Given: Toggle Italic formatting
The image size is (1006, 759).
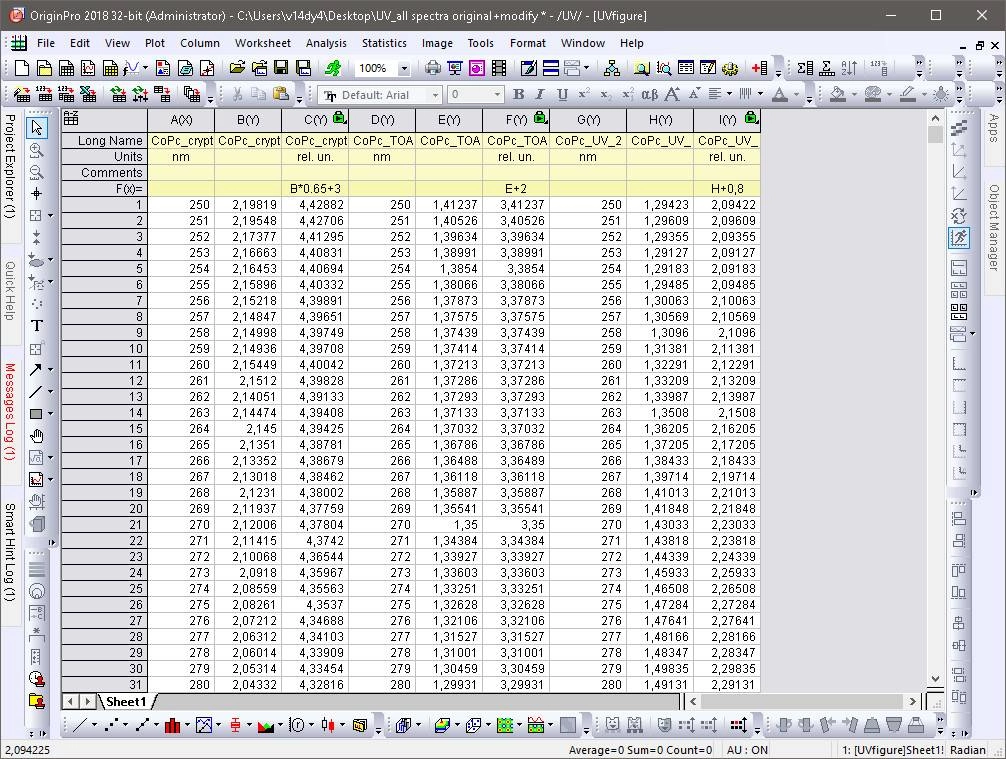Looking at the screenshot, I should pyautogui.click(x=540, y=94).
